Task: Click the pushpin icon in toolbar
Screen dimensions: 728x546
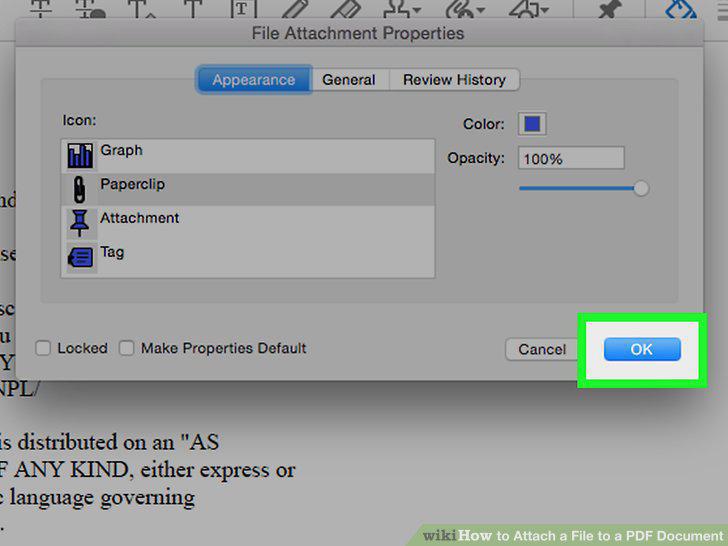Action: 609,9
